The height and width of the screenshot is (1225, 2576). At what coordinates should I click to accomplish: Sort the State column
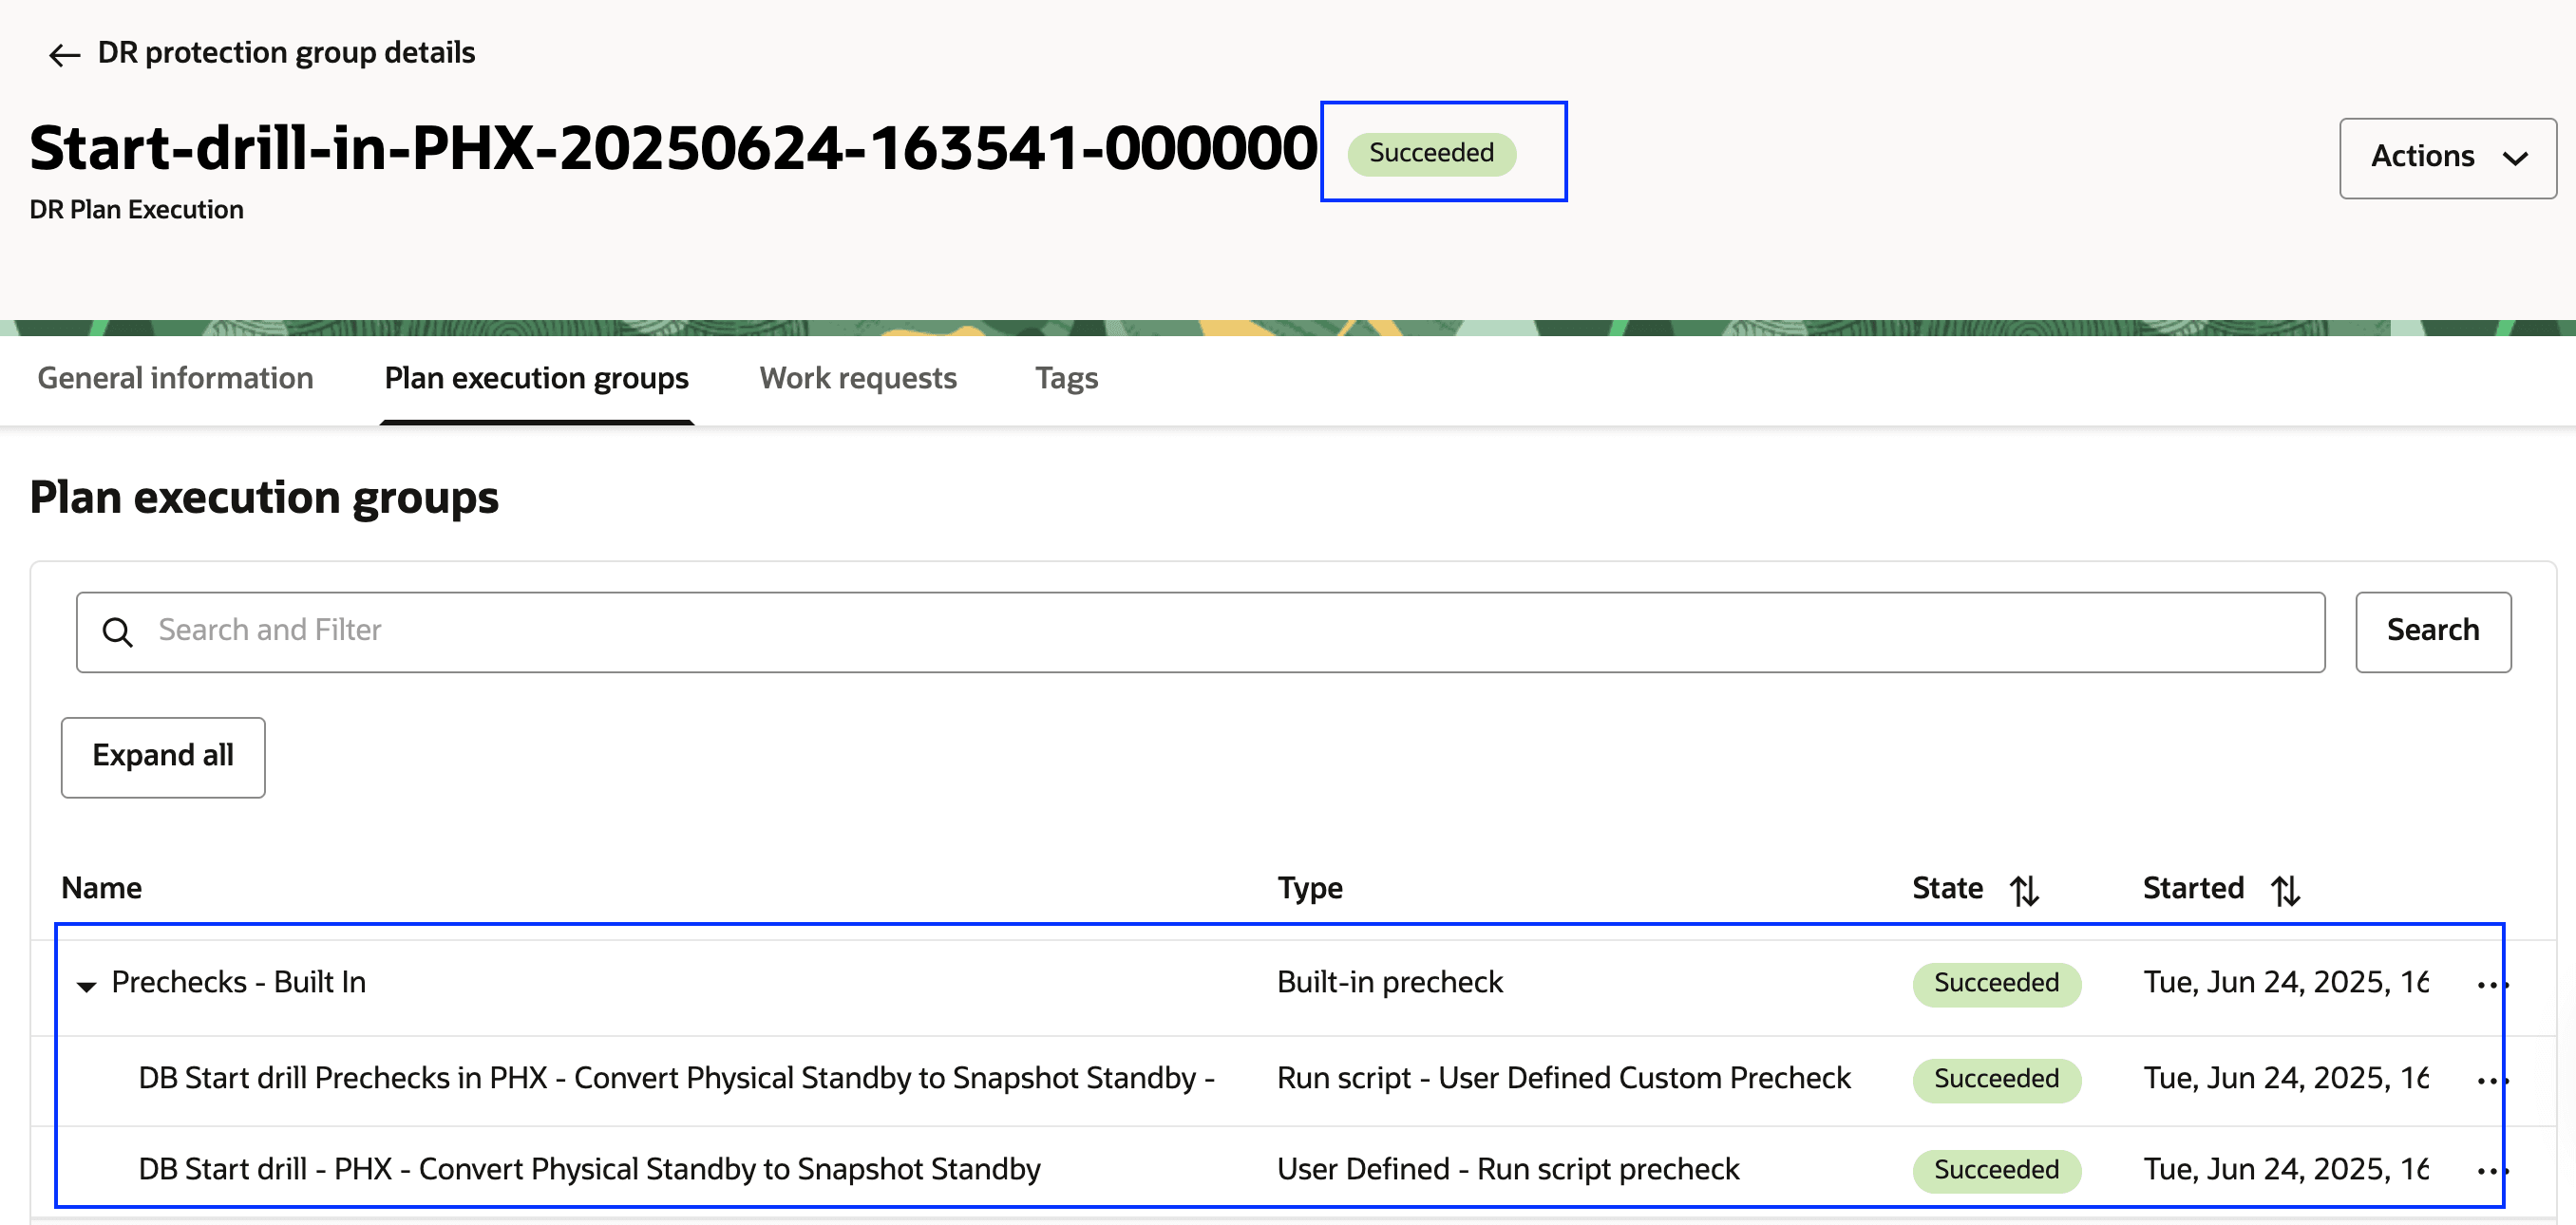(x=2024, y=888)
